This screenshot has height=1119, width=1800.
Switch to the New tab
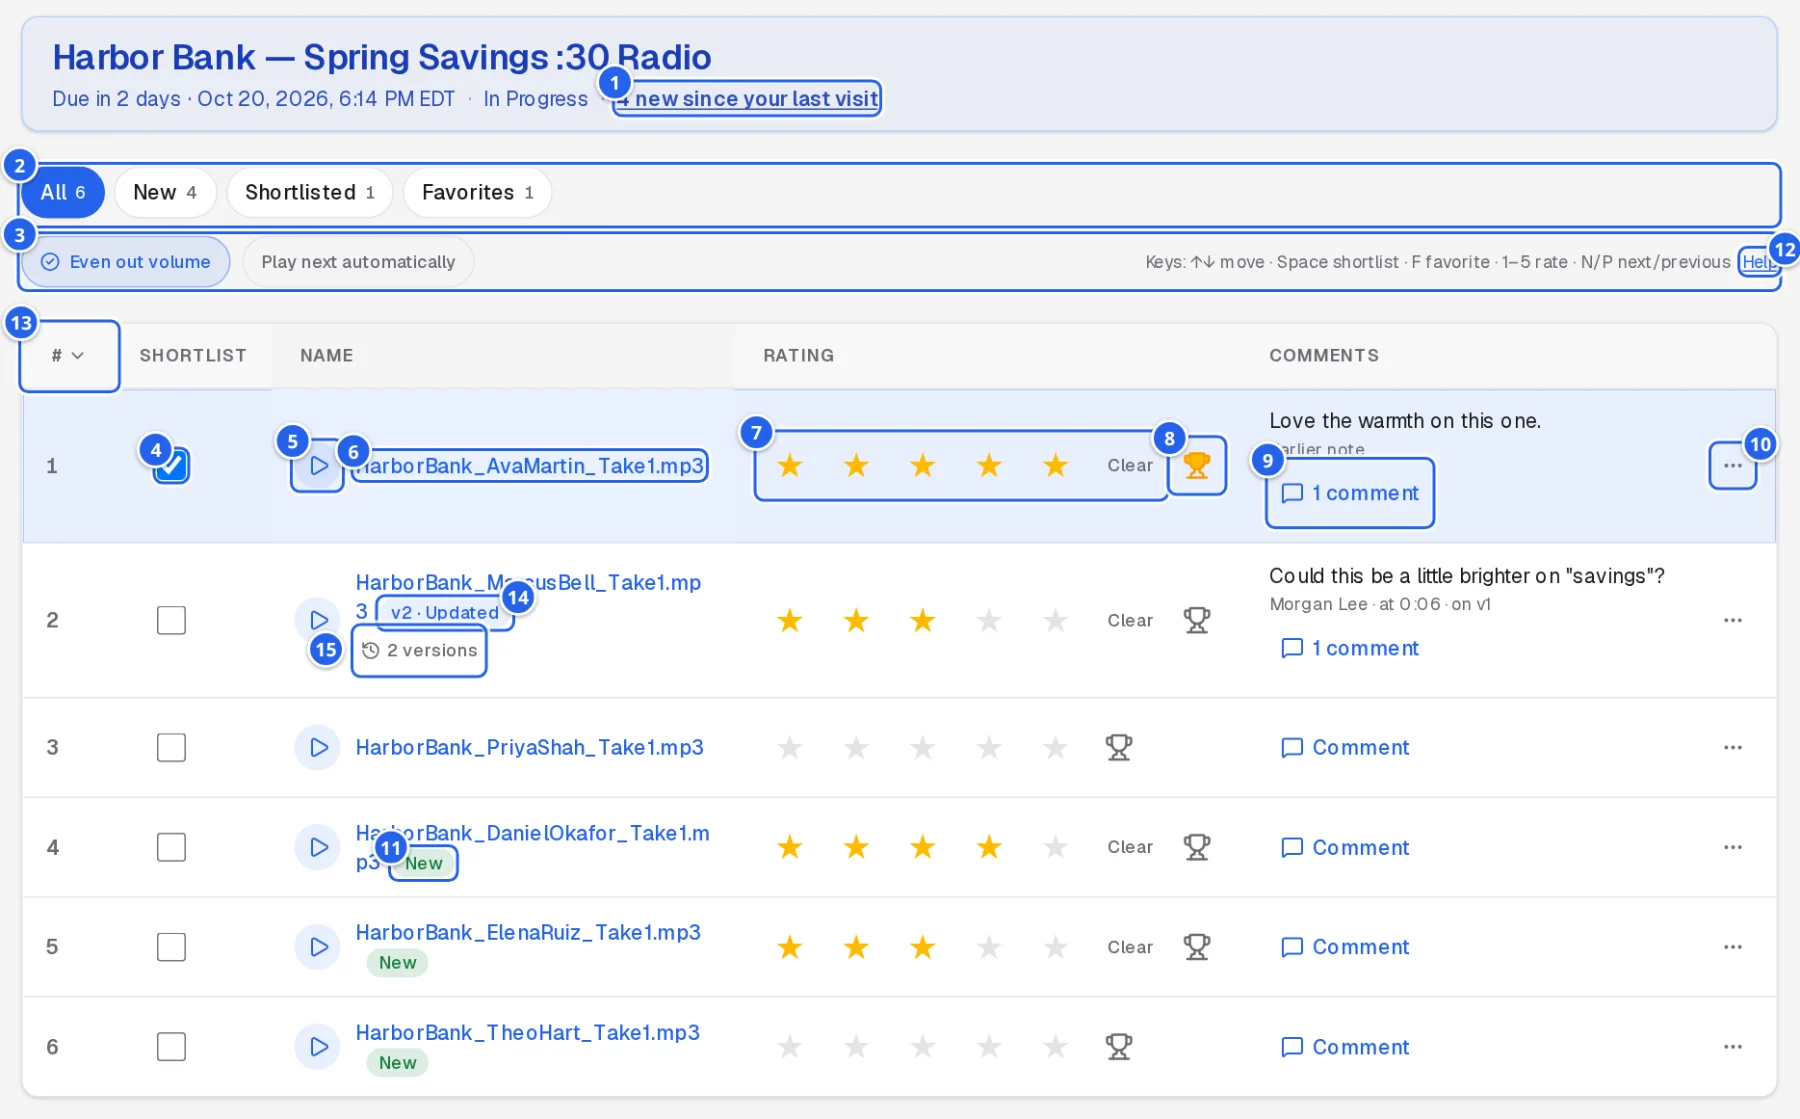point(165,192)
